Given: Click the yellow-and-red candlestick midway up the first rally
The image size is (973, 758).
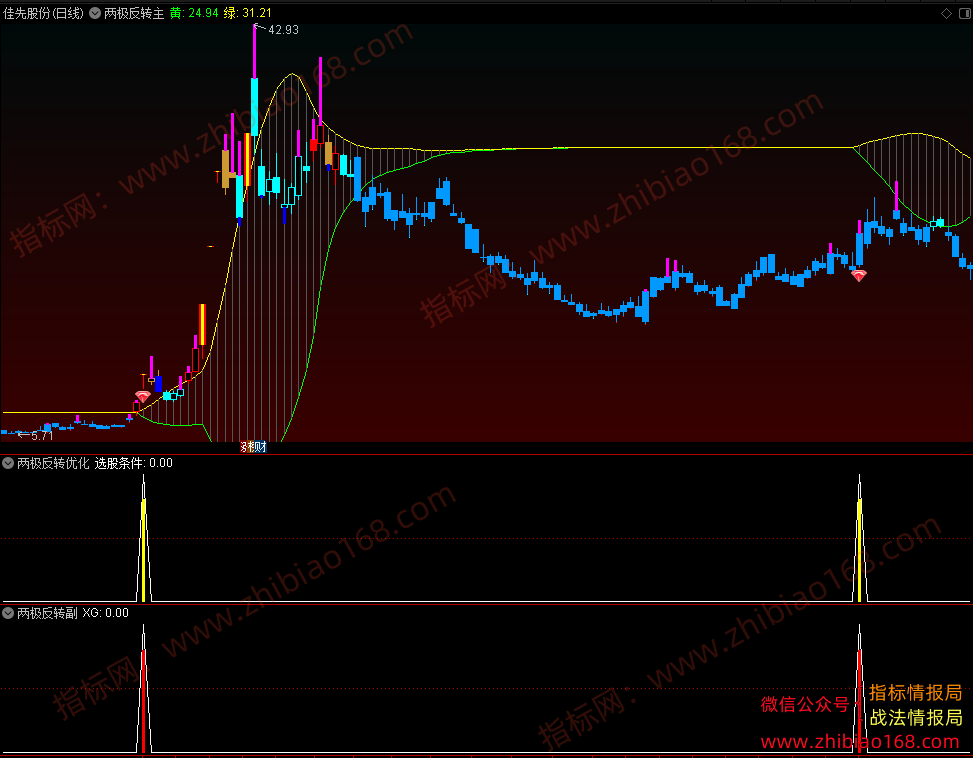Looking at the screenshot, I should pyautogui.click(x=202, y=324).
